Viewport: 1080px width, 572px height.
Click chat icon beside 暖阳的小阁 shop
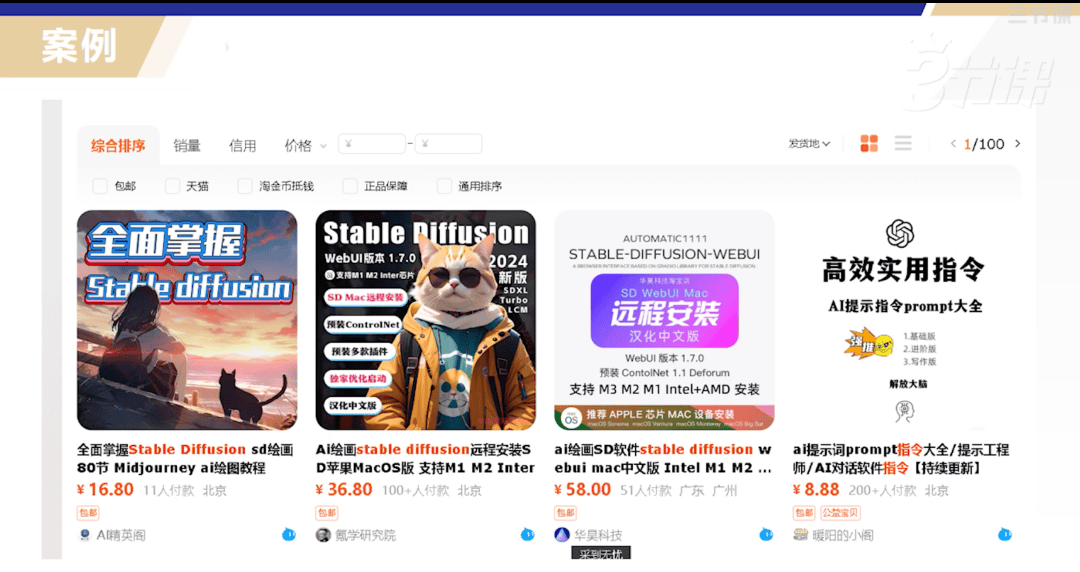pyautogui.click(x=1004, y=535)
